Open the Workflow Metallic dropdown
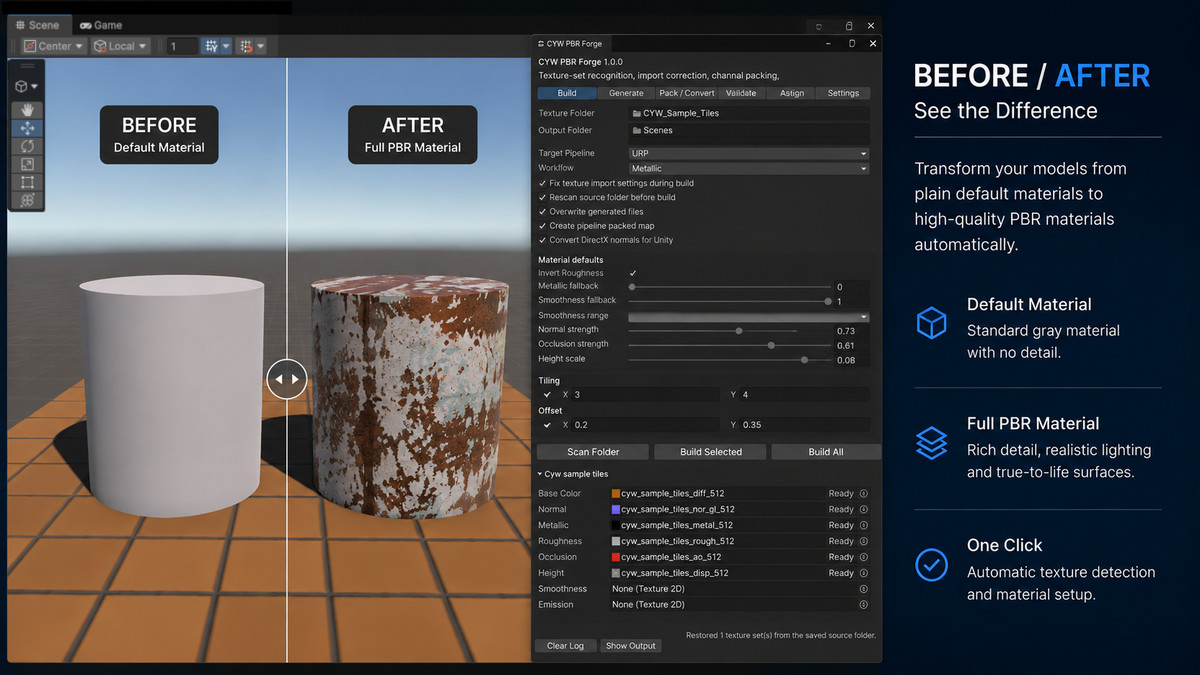The image size is (1200, 675). 748,169
